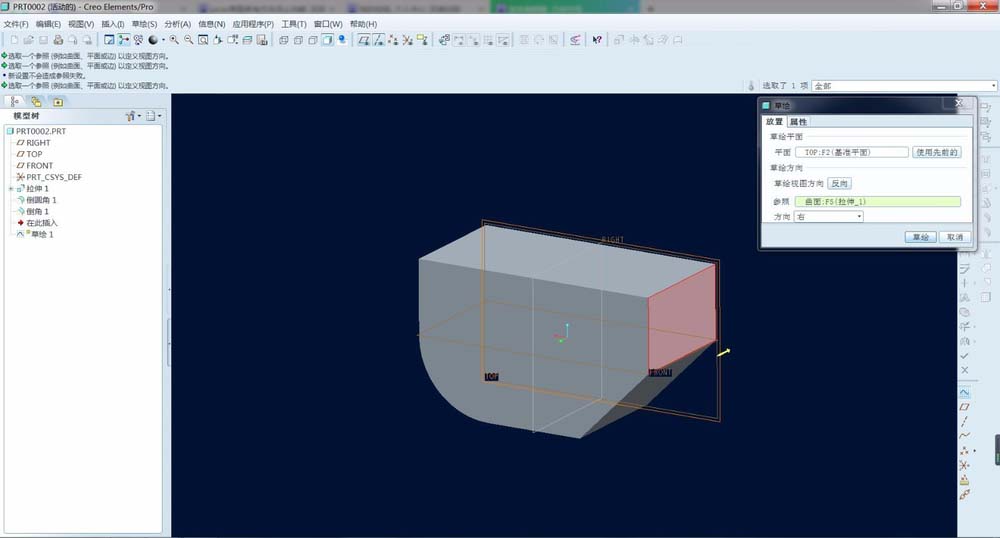
Task: Open the dropdown next to shaded sphere
Action: (163, 40)
